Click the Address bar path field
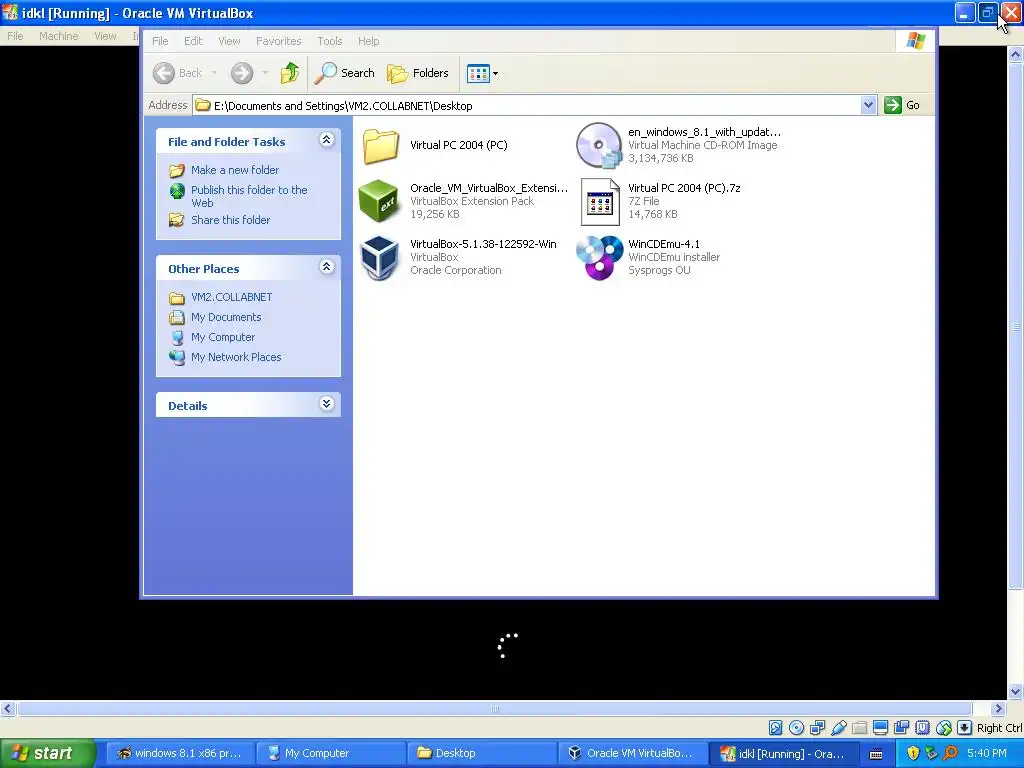This screenshot has width=1024, height=768. [x=526, y=105]
